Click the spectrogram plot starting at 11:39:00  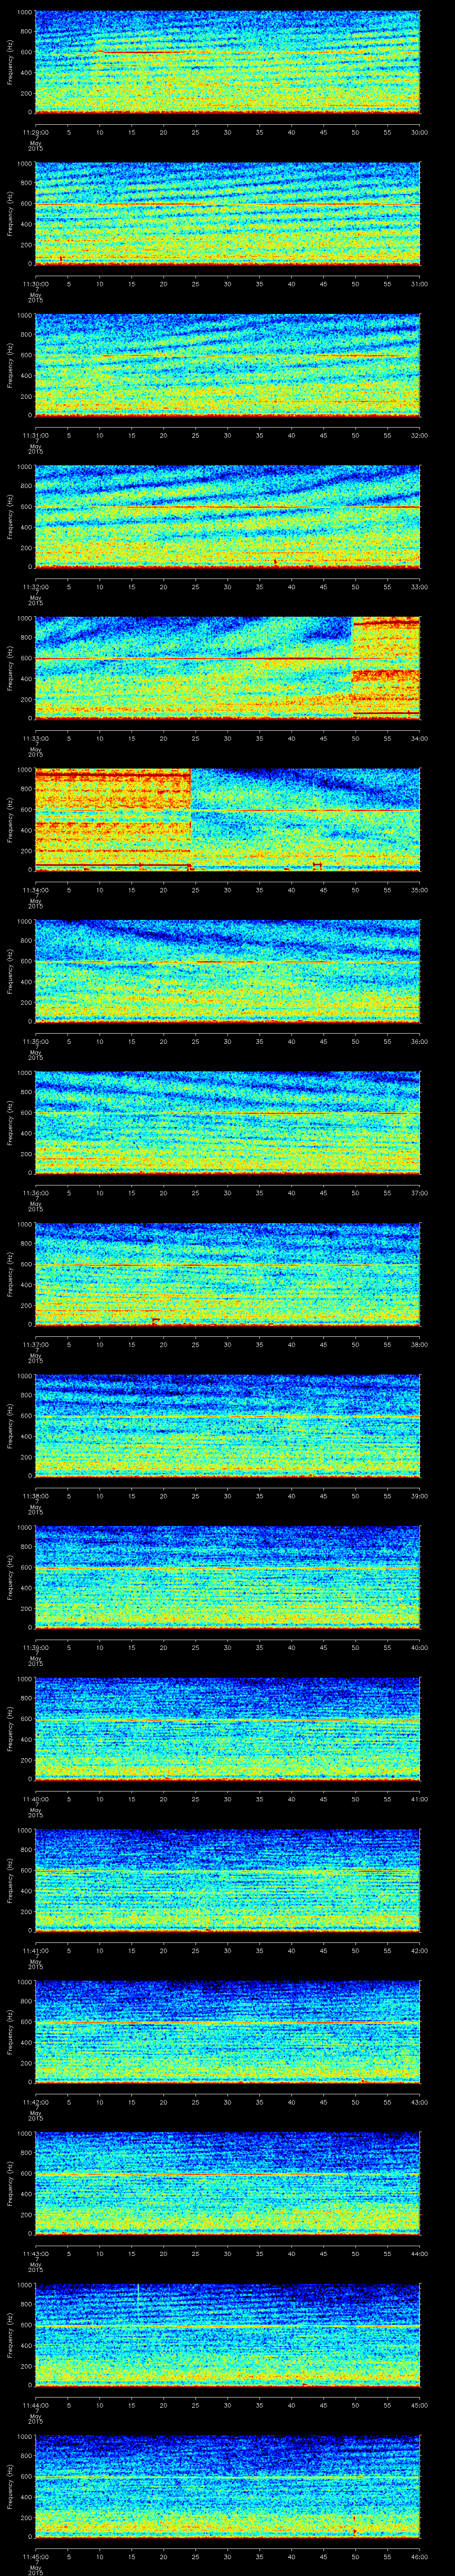point(227,1577)
